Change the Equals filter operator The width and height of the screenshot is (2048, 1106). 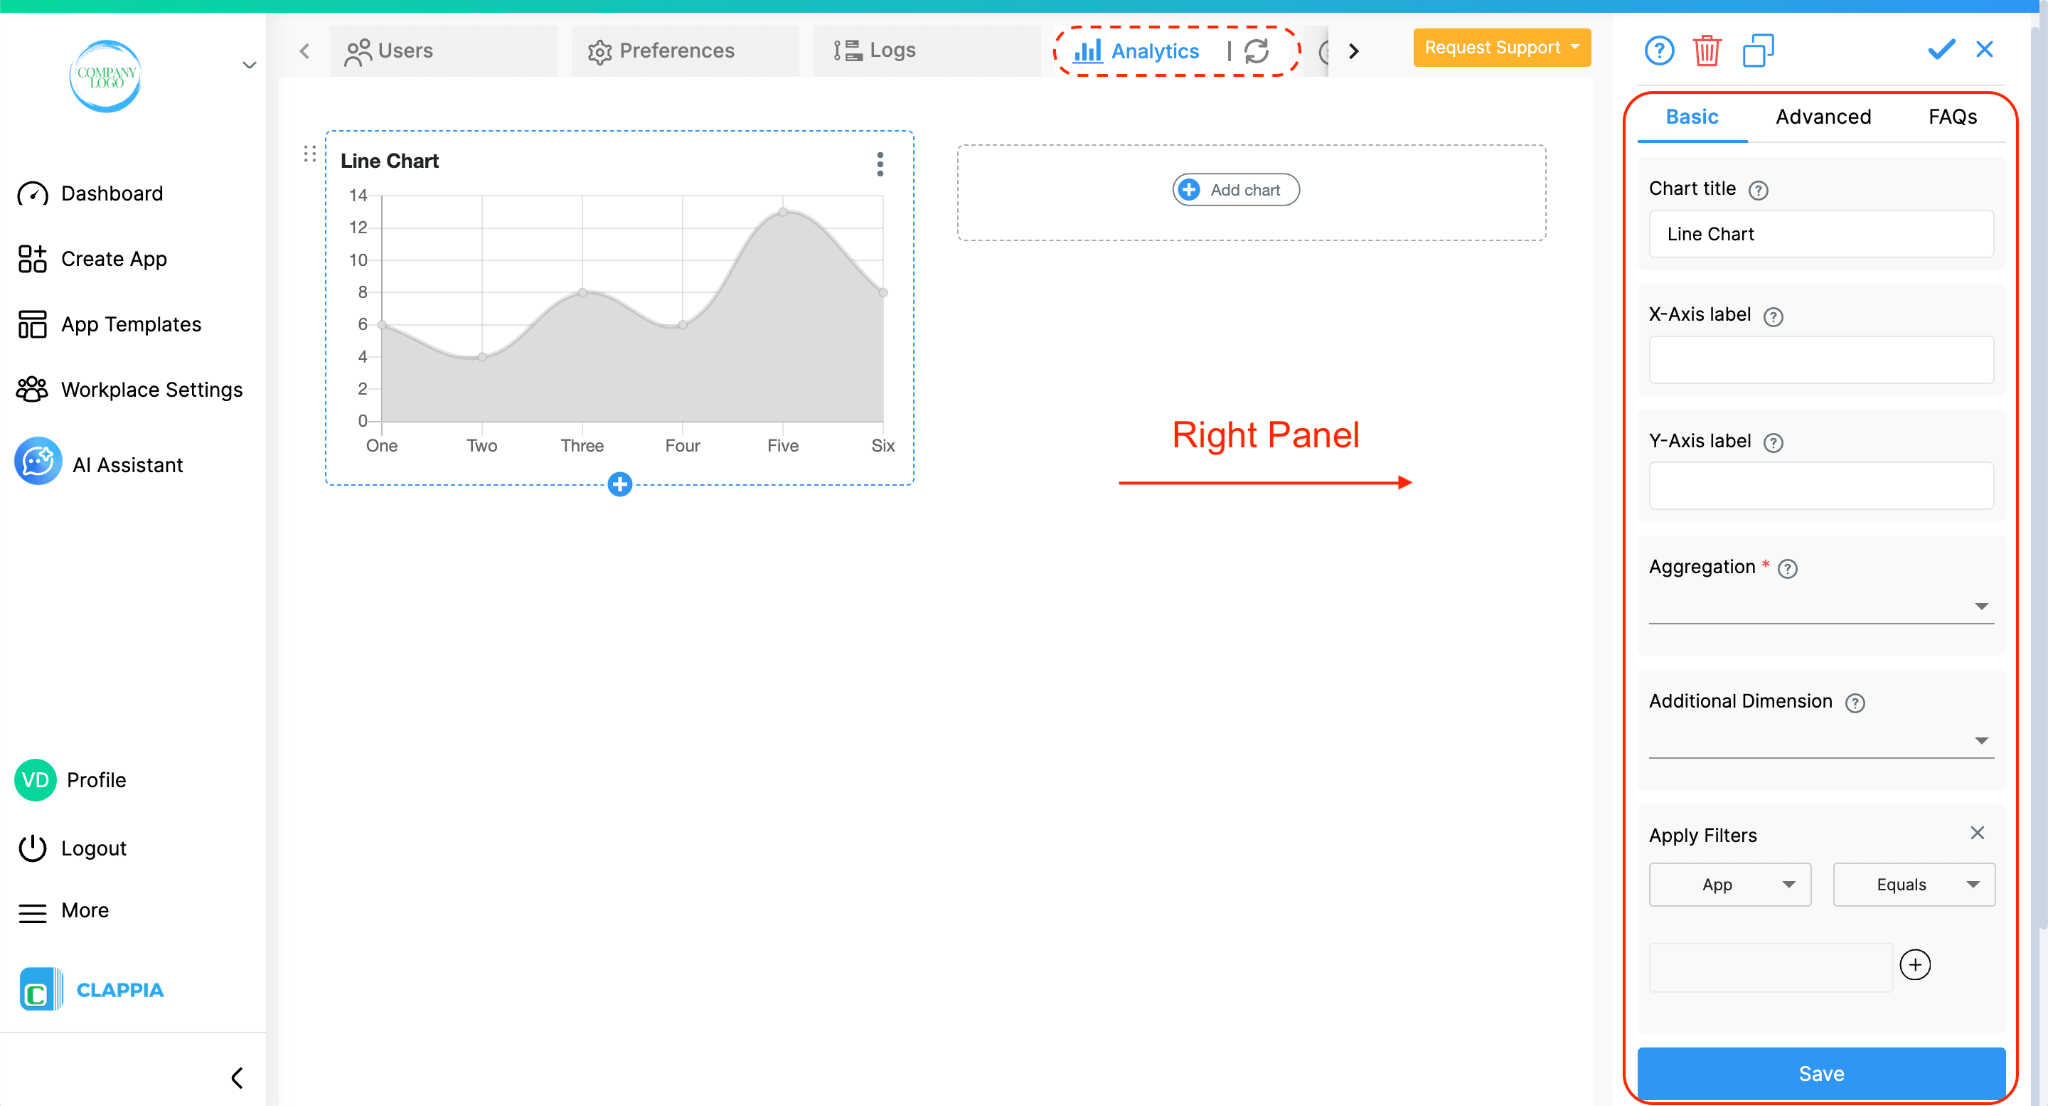pyautogui.click(x=1912, y=884)
